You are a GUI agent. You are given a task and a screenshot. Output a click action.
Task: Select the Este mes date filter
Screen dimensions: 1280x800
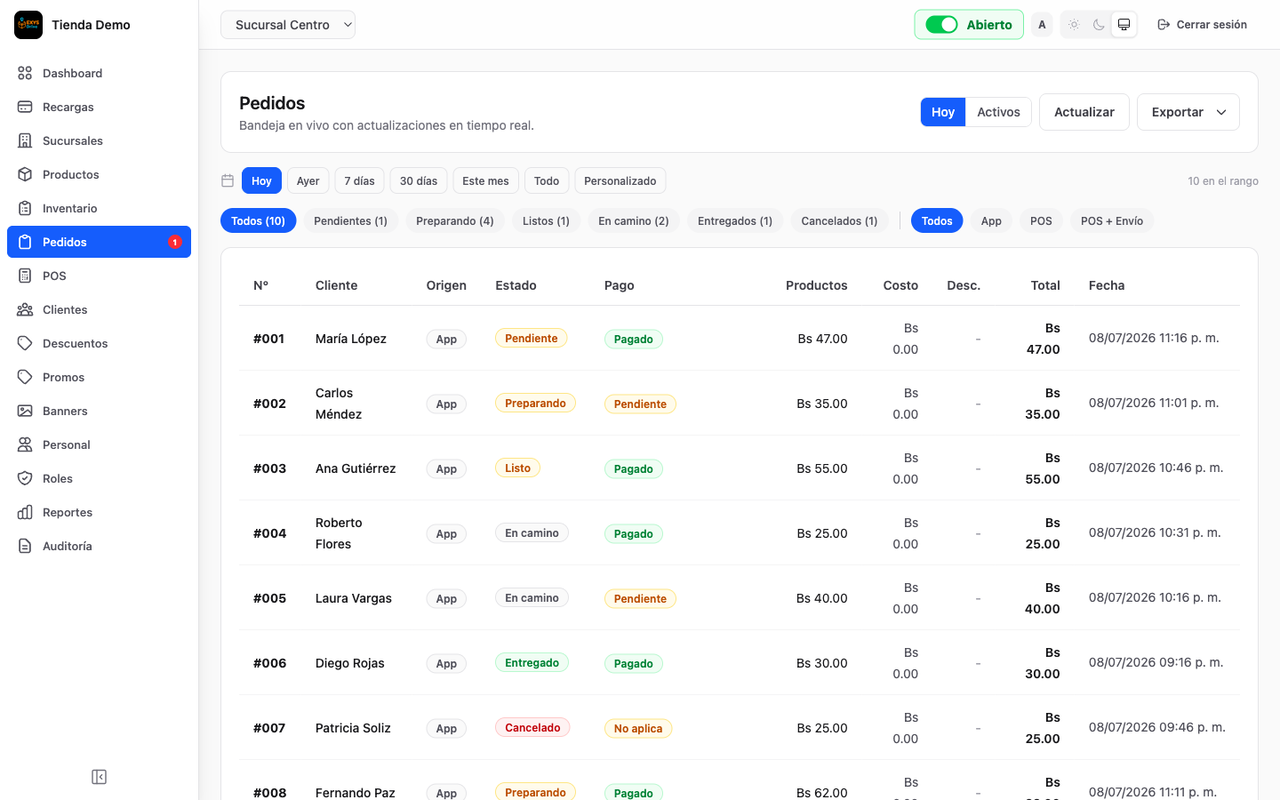(486, 181)
